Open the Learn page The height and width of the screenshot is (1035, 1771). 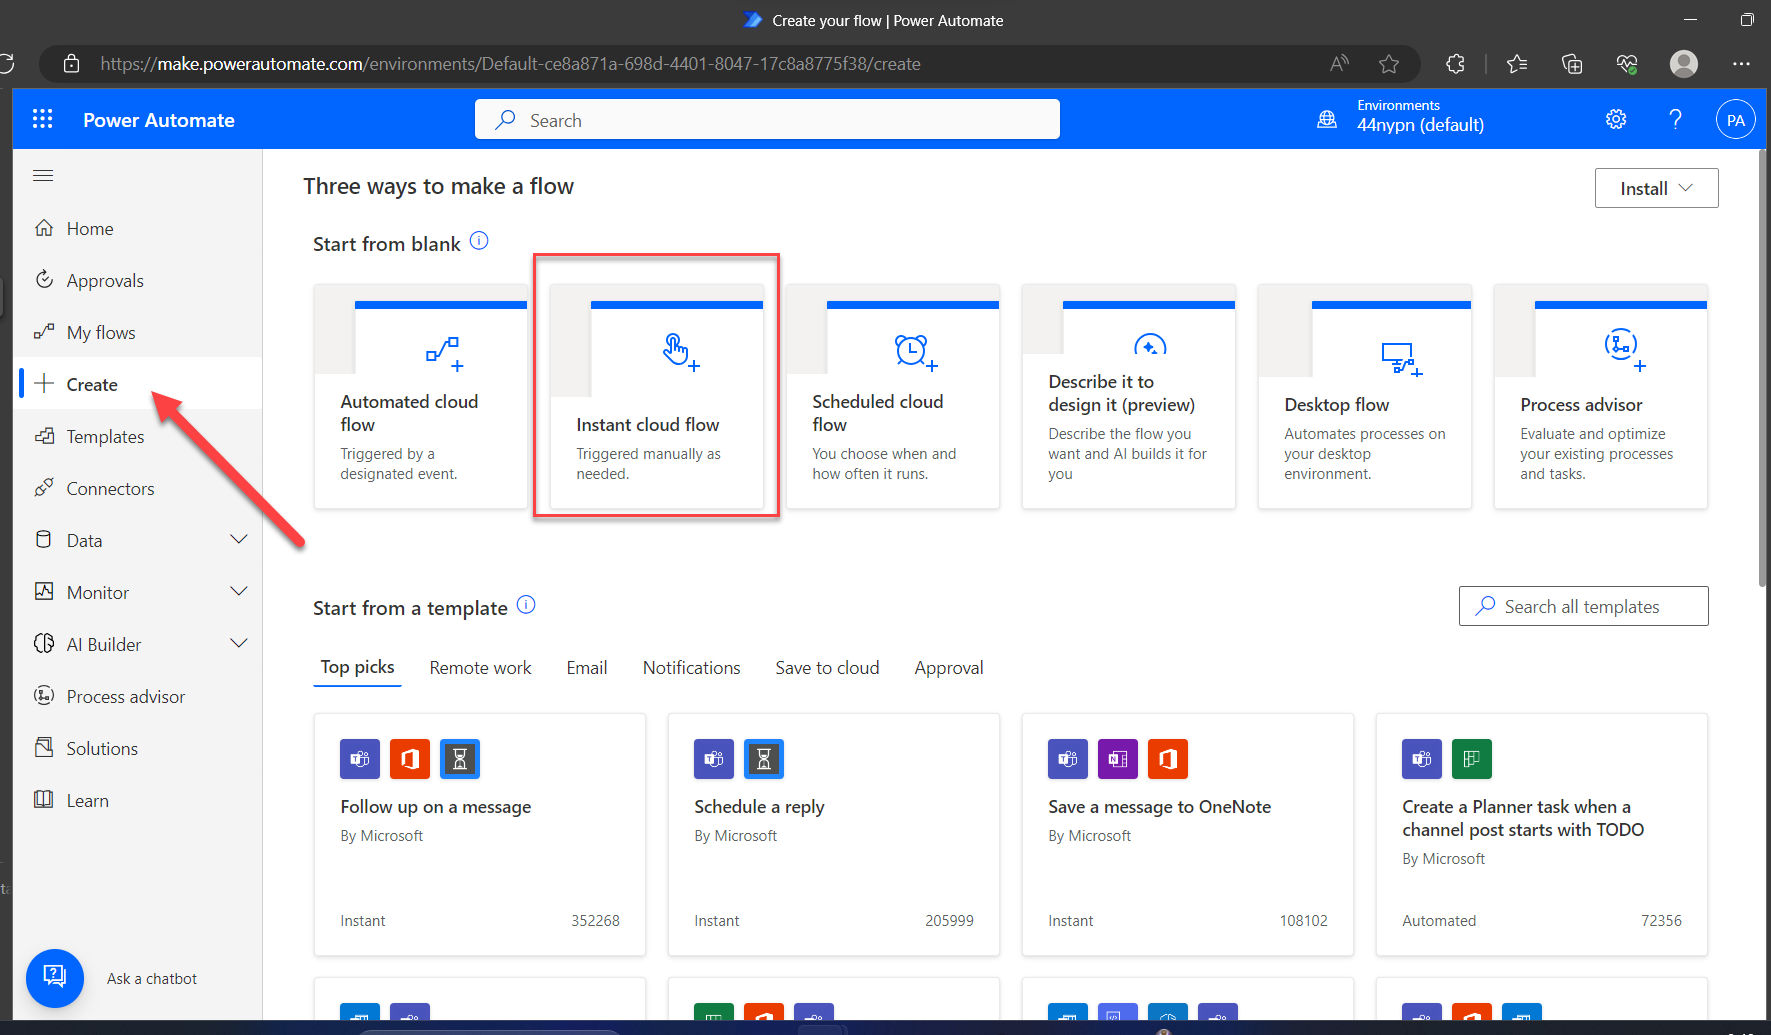click(x=88, y=799)
